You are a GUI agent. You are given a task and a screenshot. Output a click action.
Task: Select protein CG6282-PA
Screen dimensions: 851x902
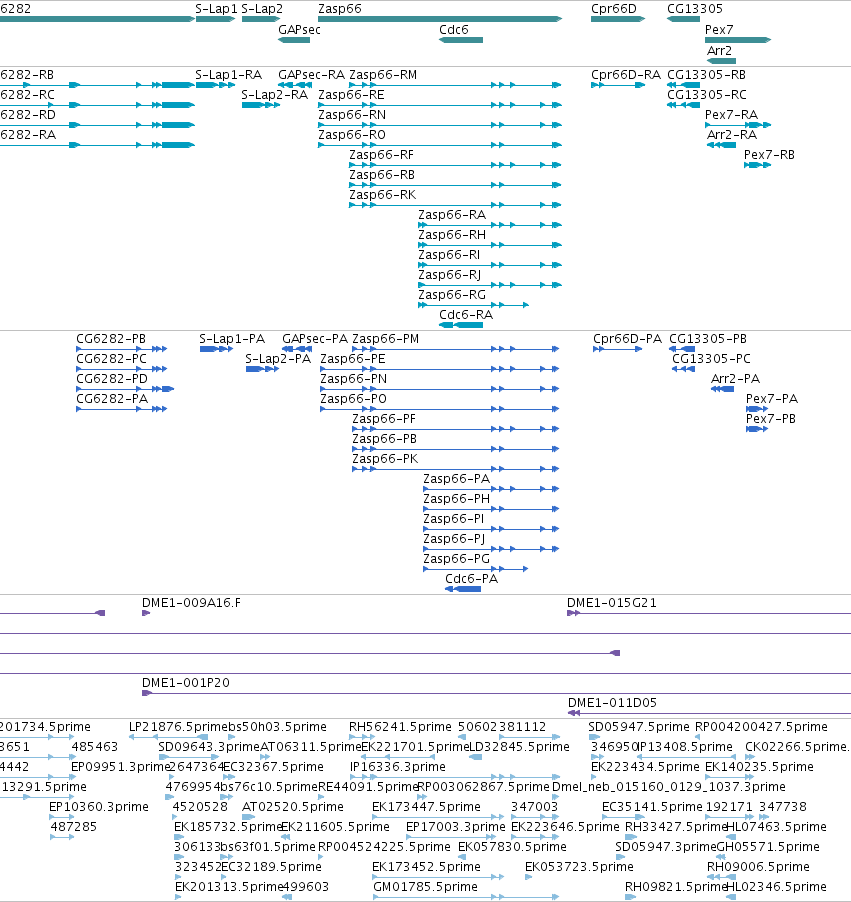pos(121,409)
